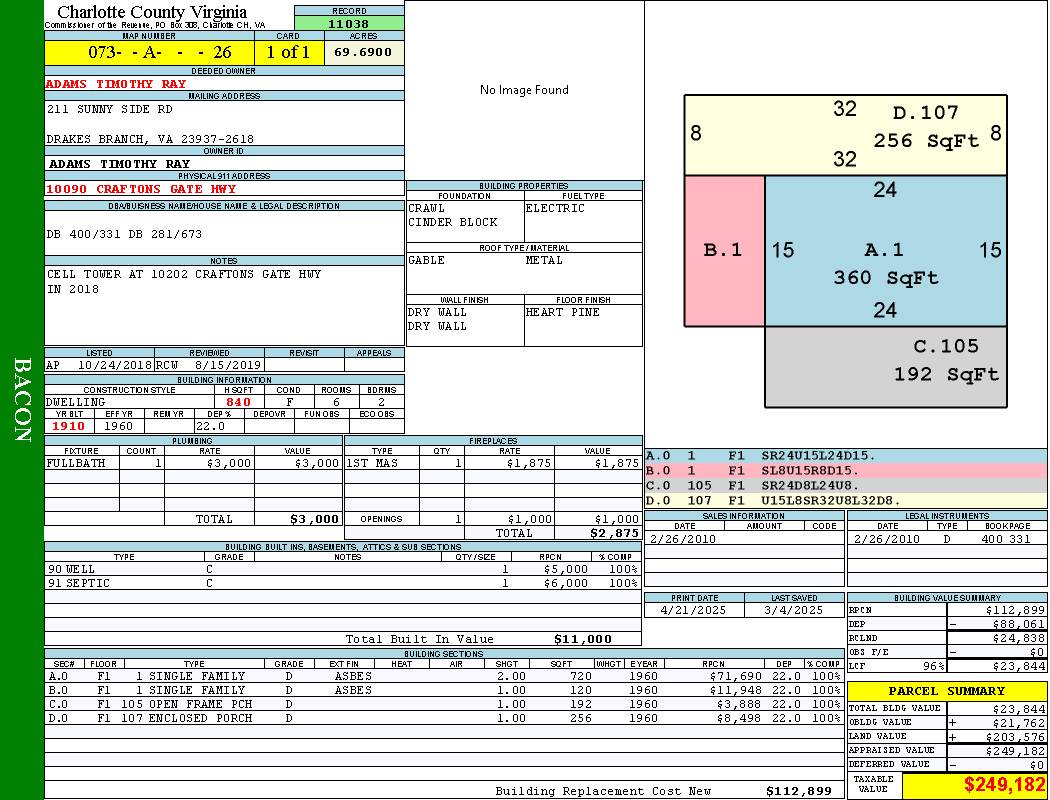Select the yellow map number field

click(x=149, y=52)
